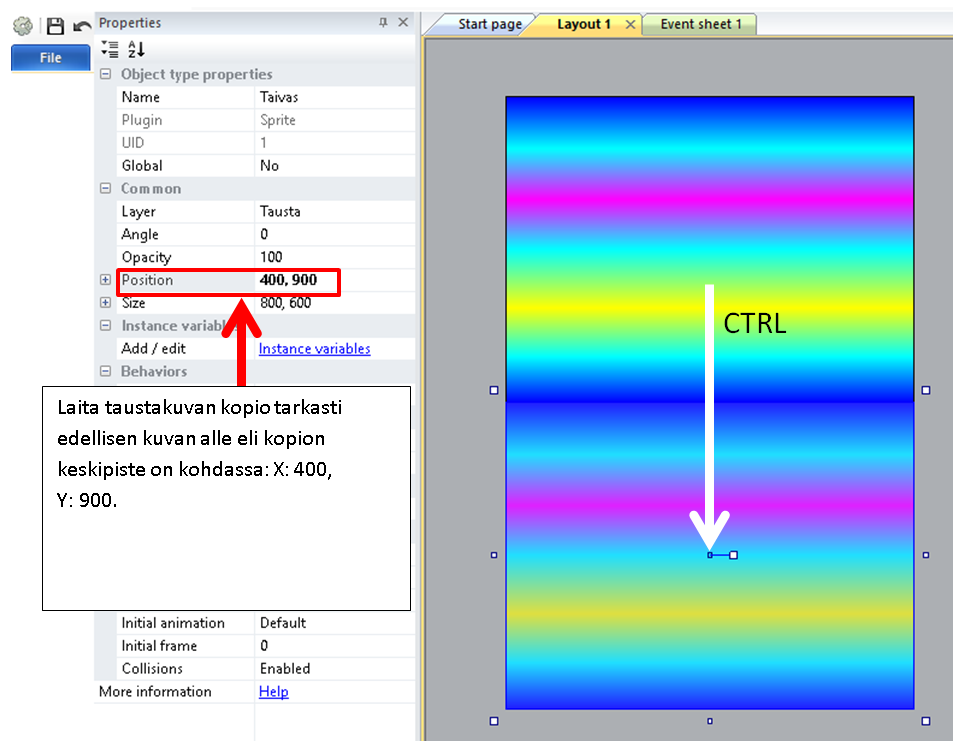Image resolution: width=961 pixels, height=748 pixels.
Task: Click the Opacity value field
Action: click(x=334, y=258)
